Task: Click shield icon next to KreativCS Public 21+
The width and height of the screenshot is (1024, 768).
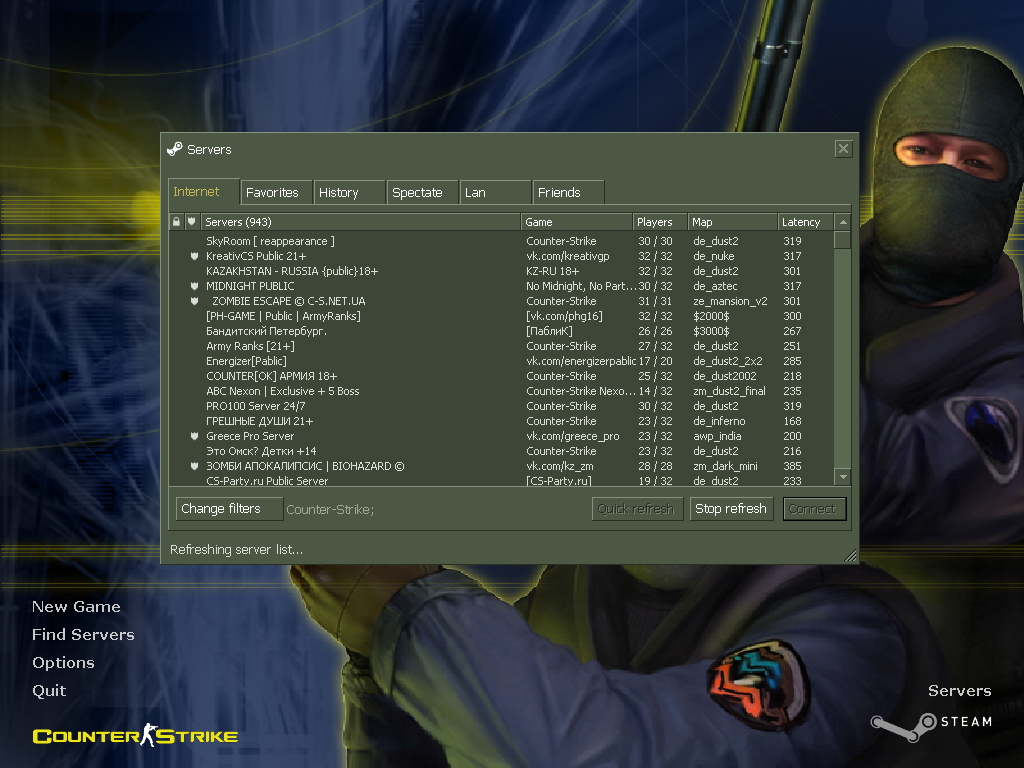Action: (194, 256)
